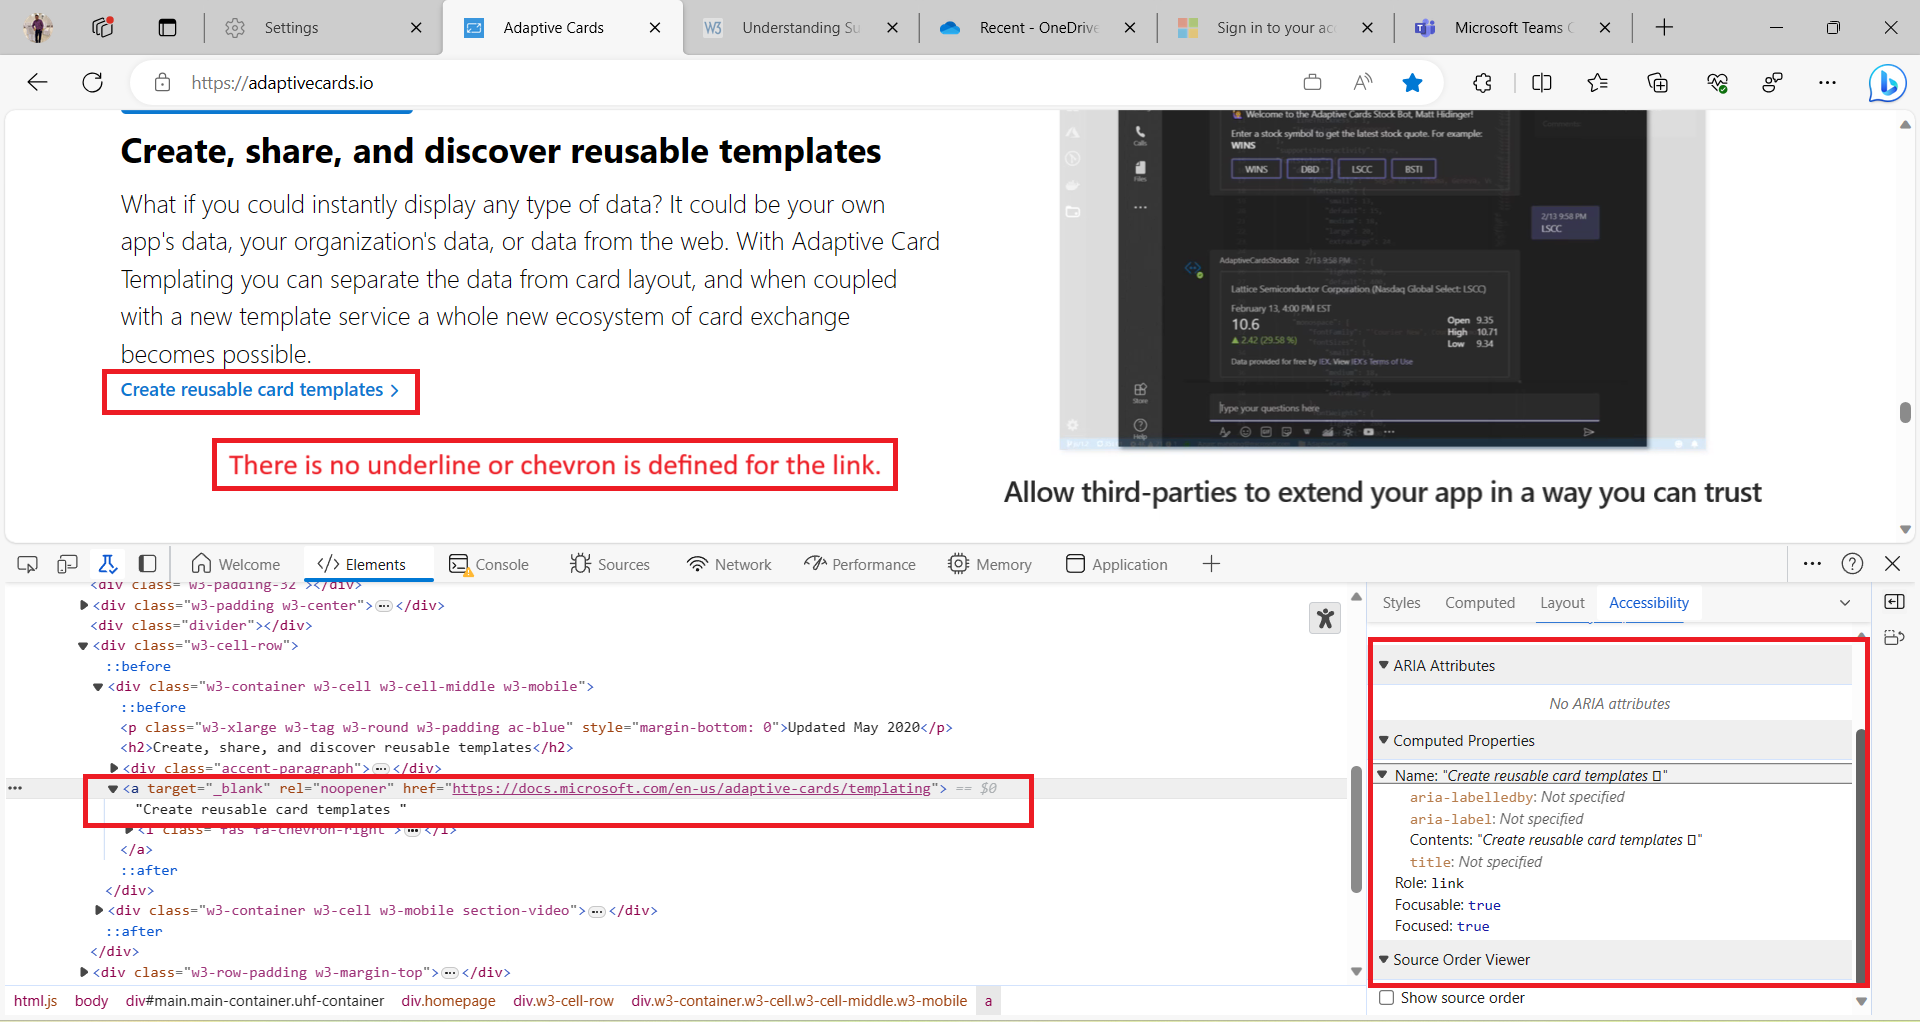Screen dimensions: 1920x1022
Task: Select the Computed pane tab
Action: pyautogui.click(x=1480, y=603)
